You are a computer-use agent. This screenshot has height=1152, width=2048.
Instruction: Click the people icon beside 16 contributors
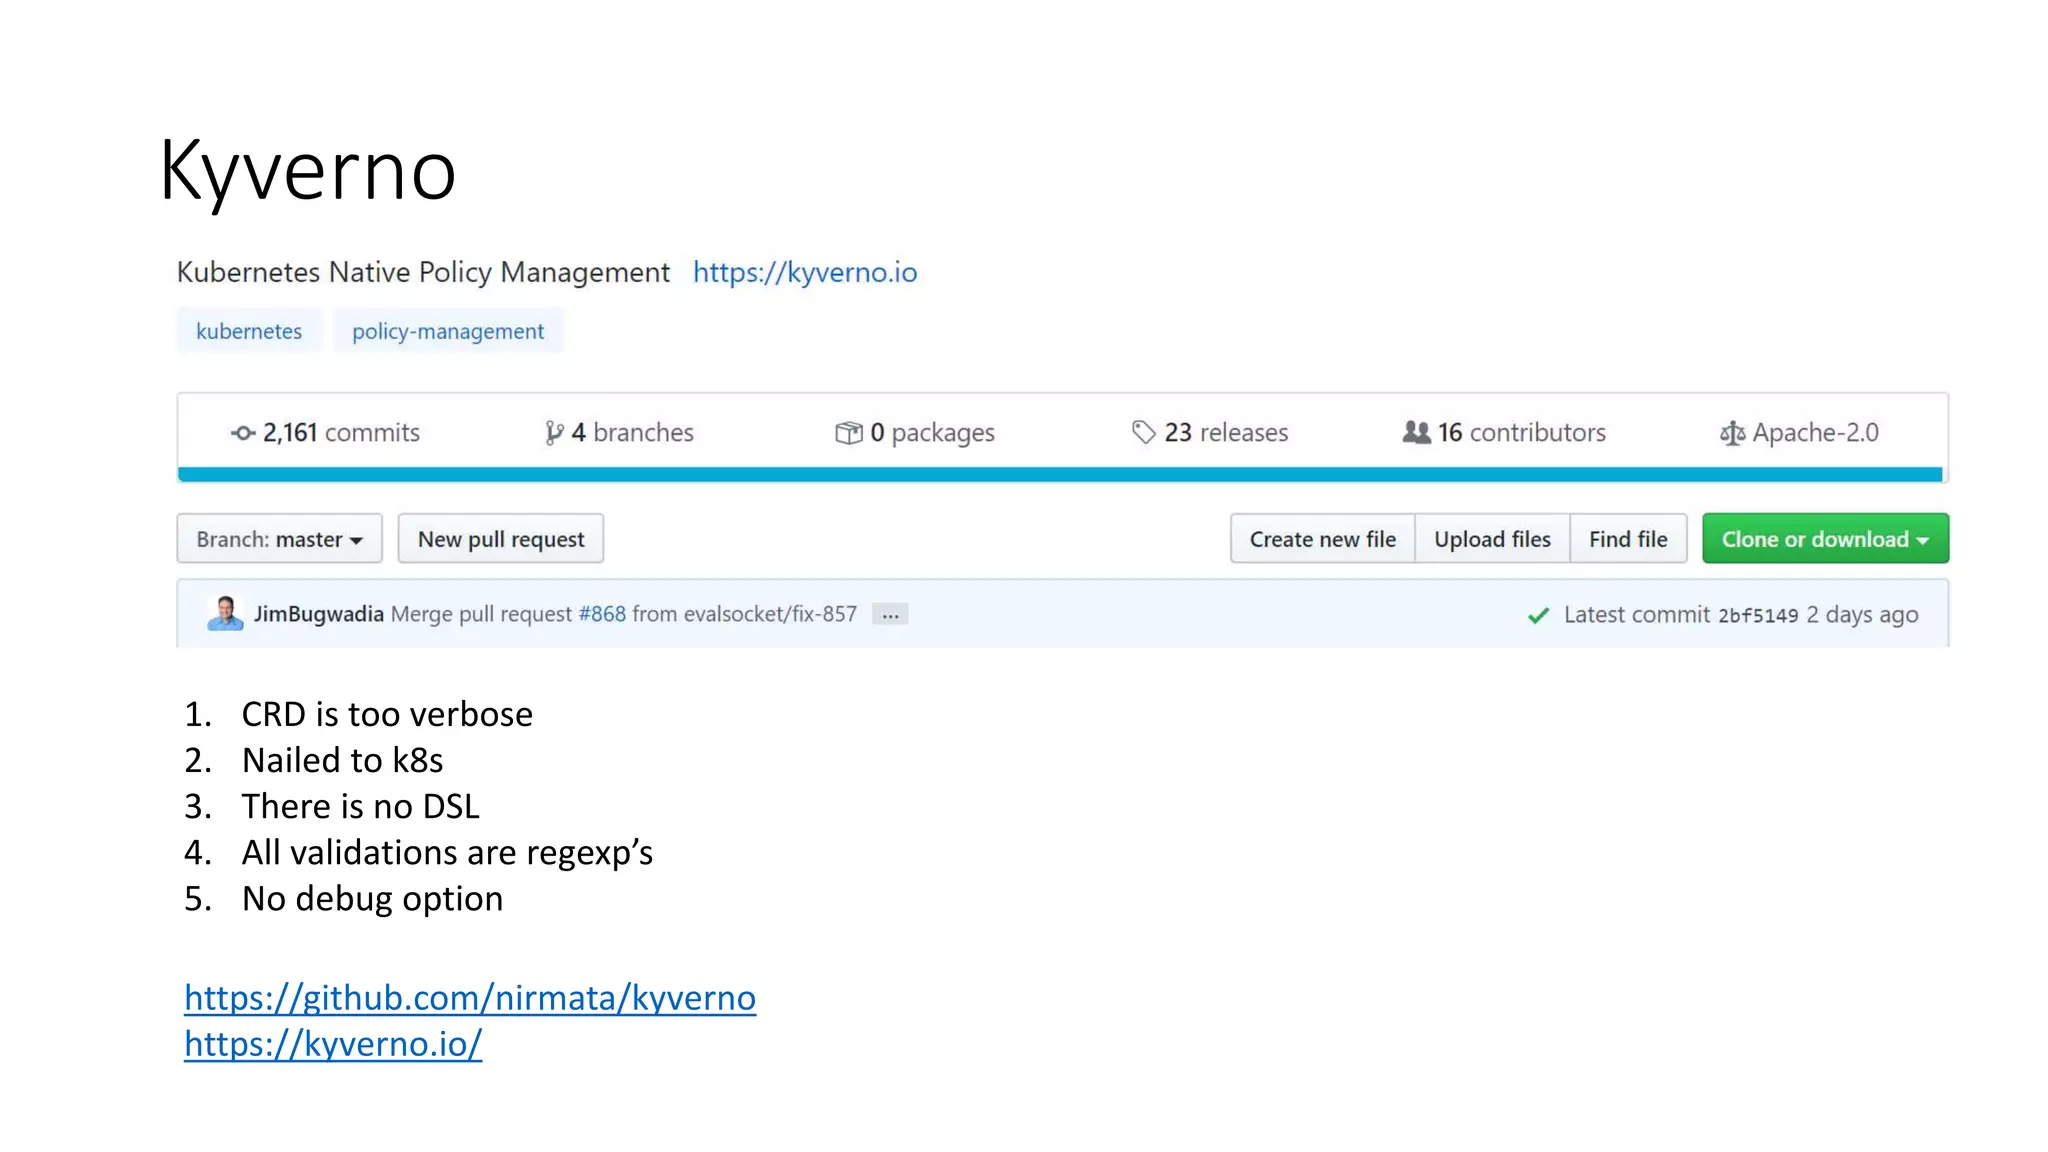pos(1416,432)
